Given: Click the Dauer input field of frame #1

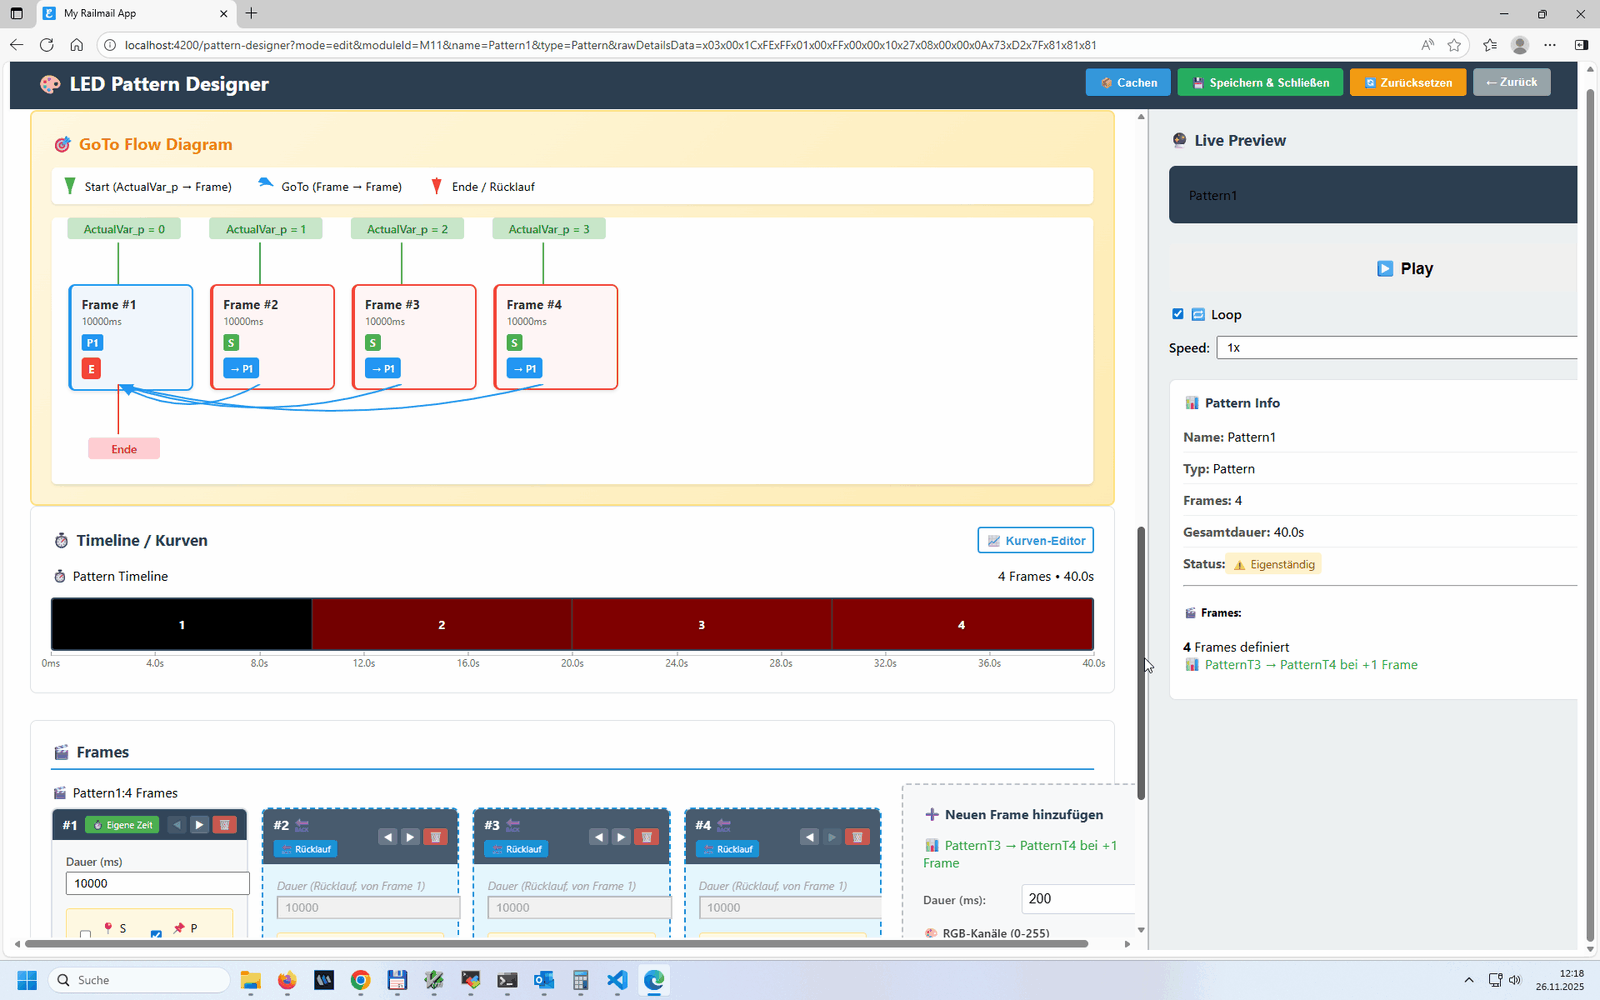Looking at the screenshot, I should (157, 884).
